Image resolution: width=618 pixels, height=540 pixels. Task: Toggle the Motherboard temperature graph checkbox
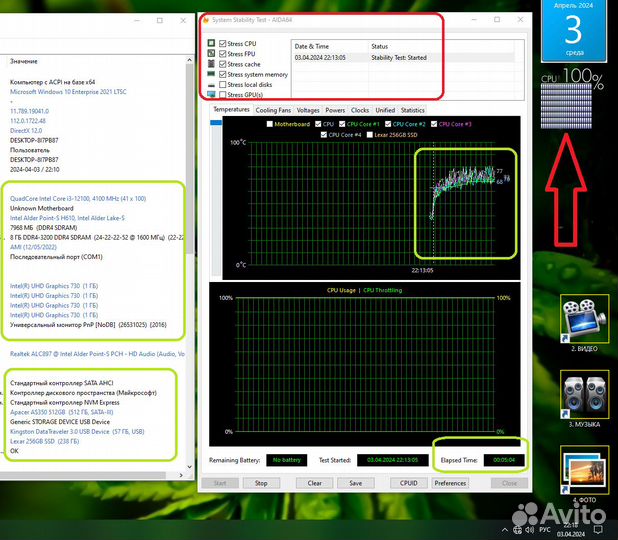pos(269,124)
